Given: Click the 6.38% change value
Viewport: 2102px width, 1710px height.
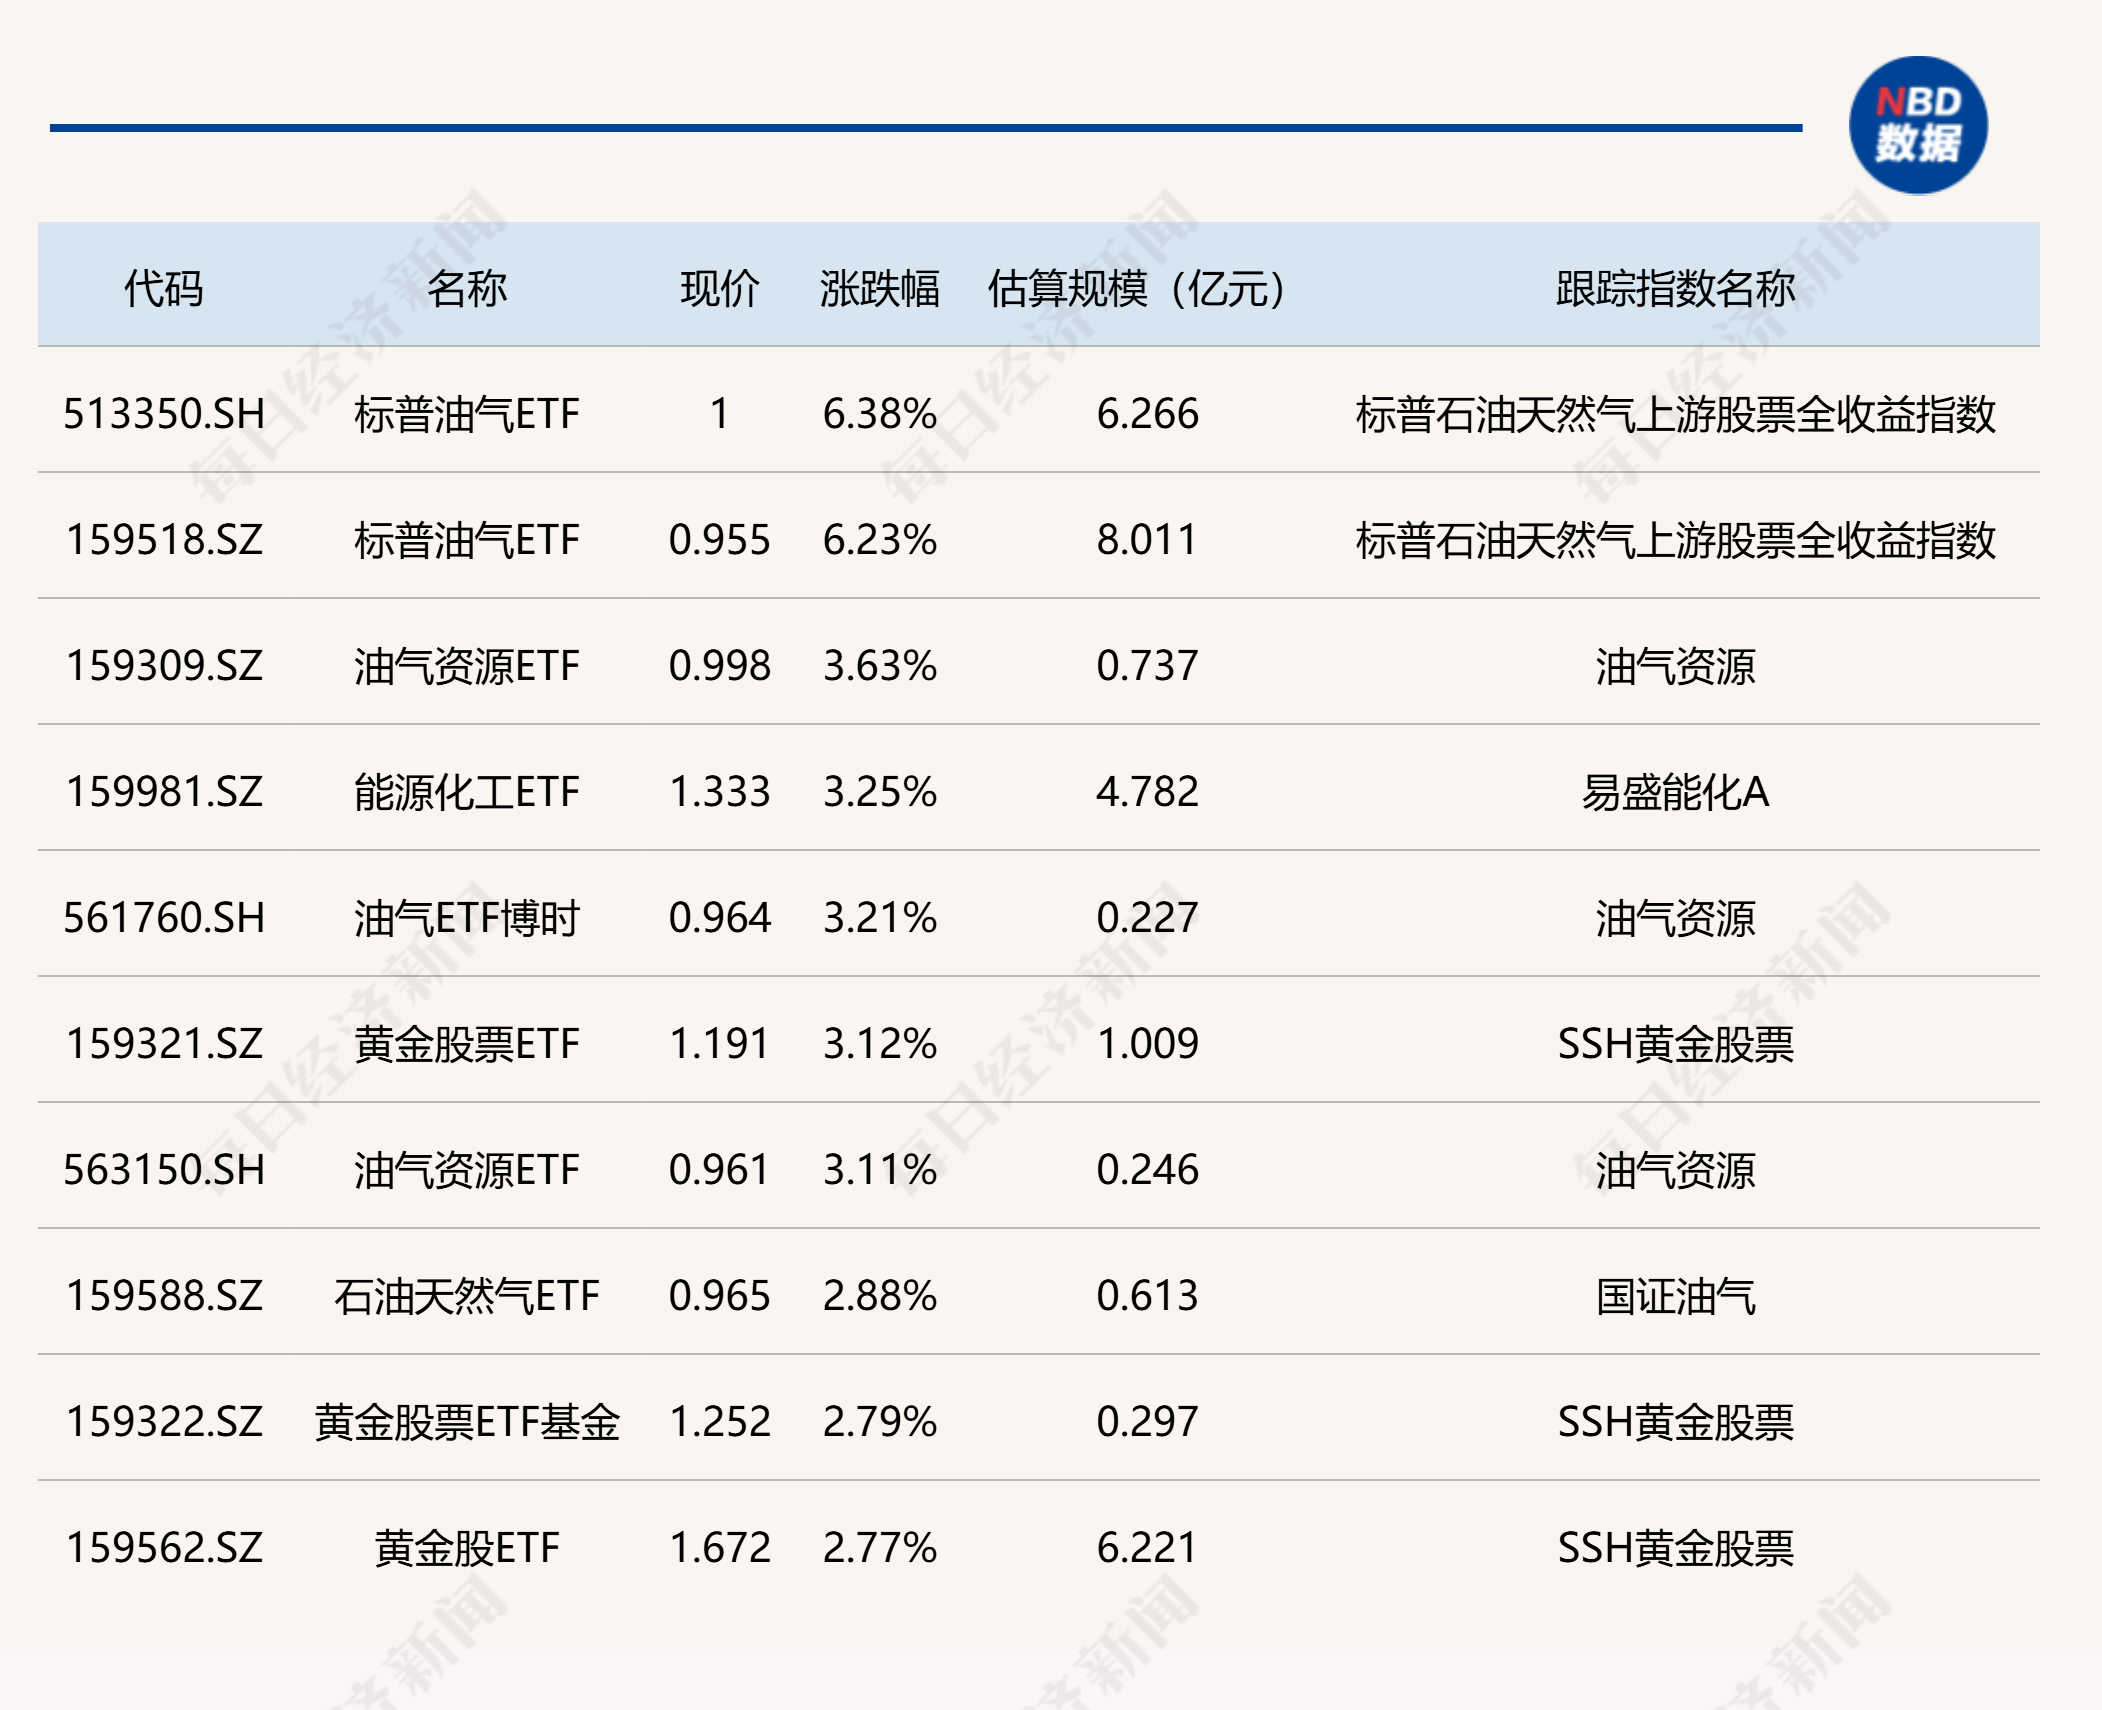Looking at the screenshot, I should (x=879, y=414).
